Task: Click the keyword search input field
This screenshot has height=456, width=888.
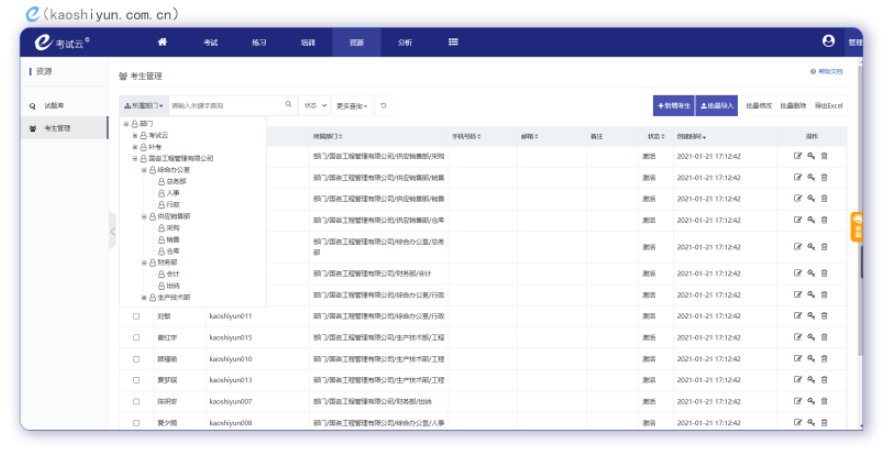Action: coord(225,105)
